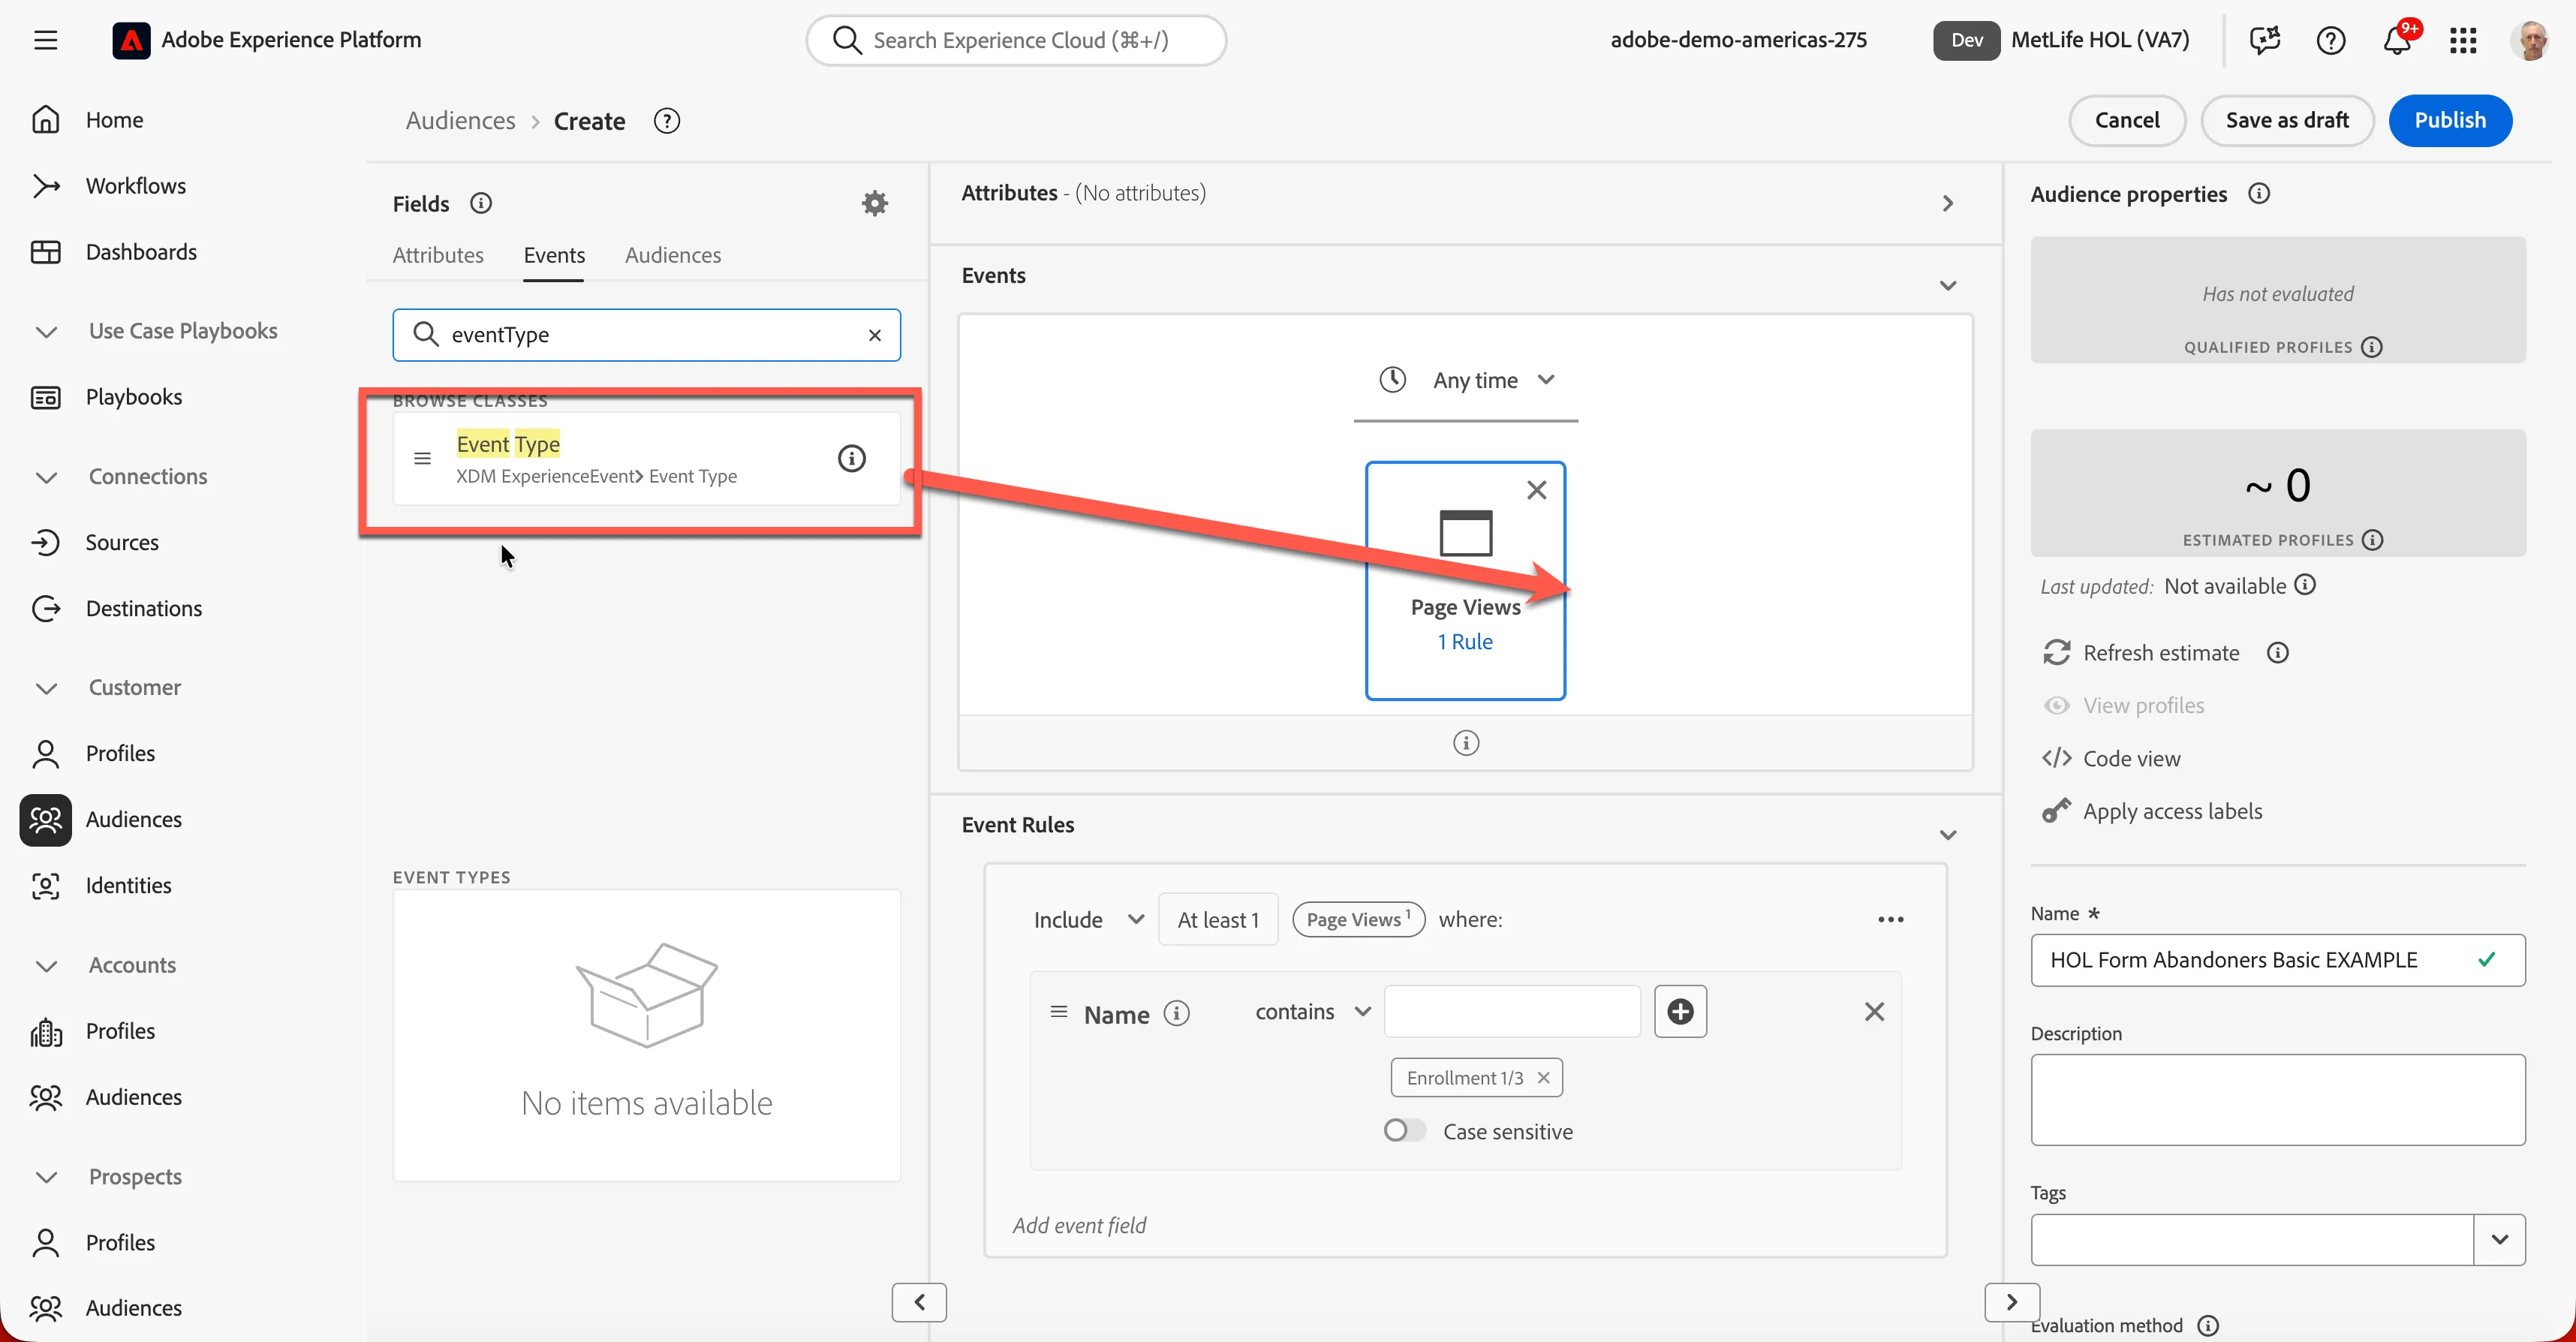
Task: Click plus button to add Name value
Action: click(x=1680, y=1011)
